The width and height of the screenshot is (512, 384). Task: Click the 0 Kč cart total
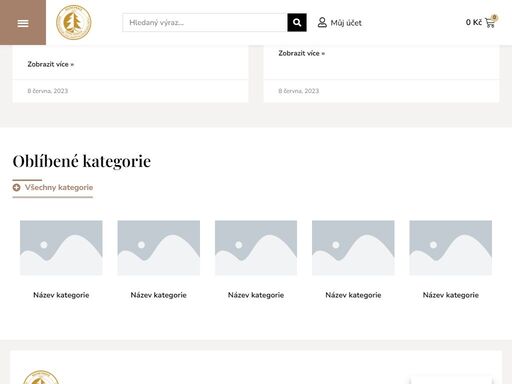(474, 22)
